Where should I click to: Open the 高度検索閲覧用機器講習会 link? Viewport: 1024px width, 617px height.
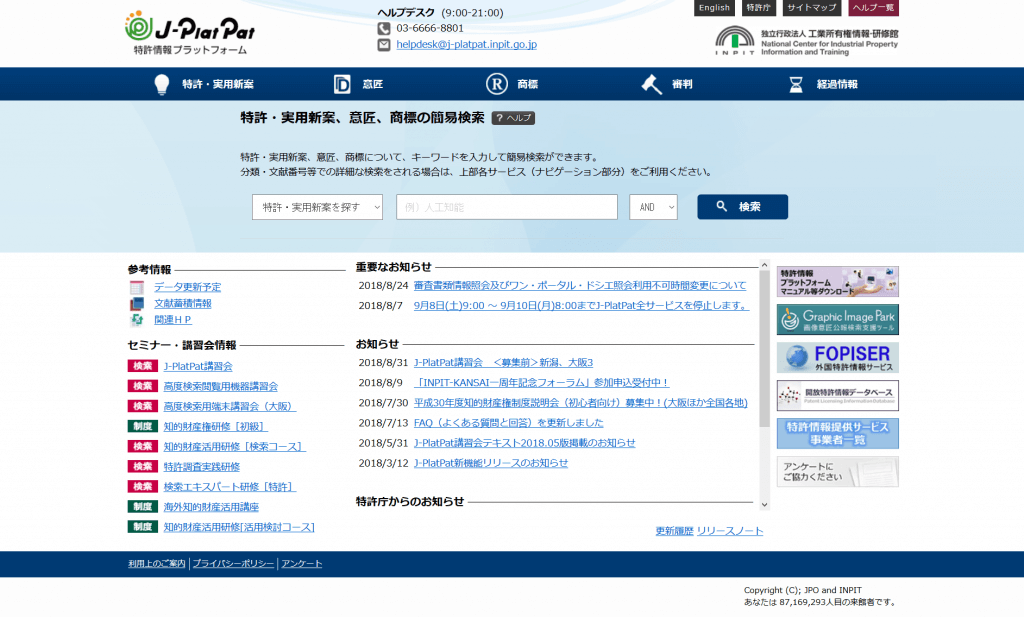click(221, 387)
